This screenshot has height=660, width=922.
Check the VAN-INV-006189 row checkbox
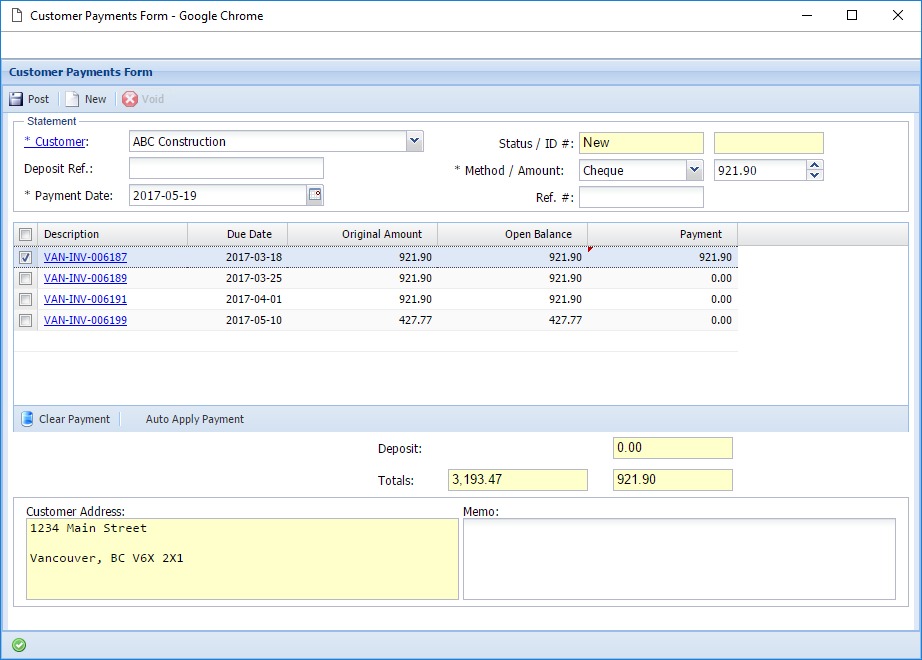pos(26,278)
